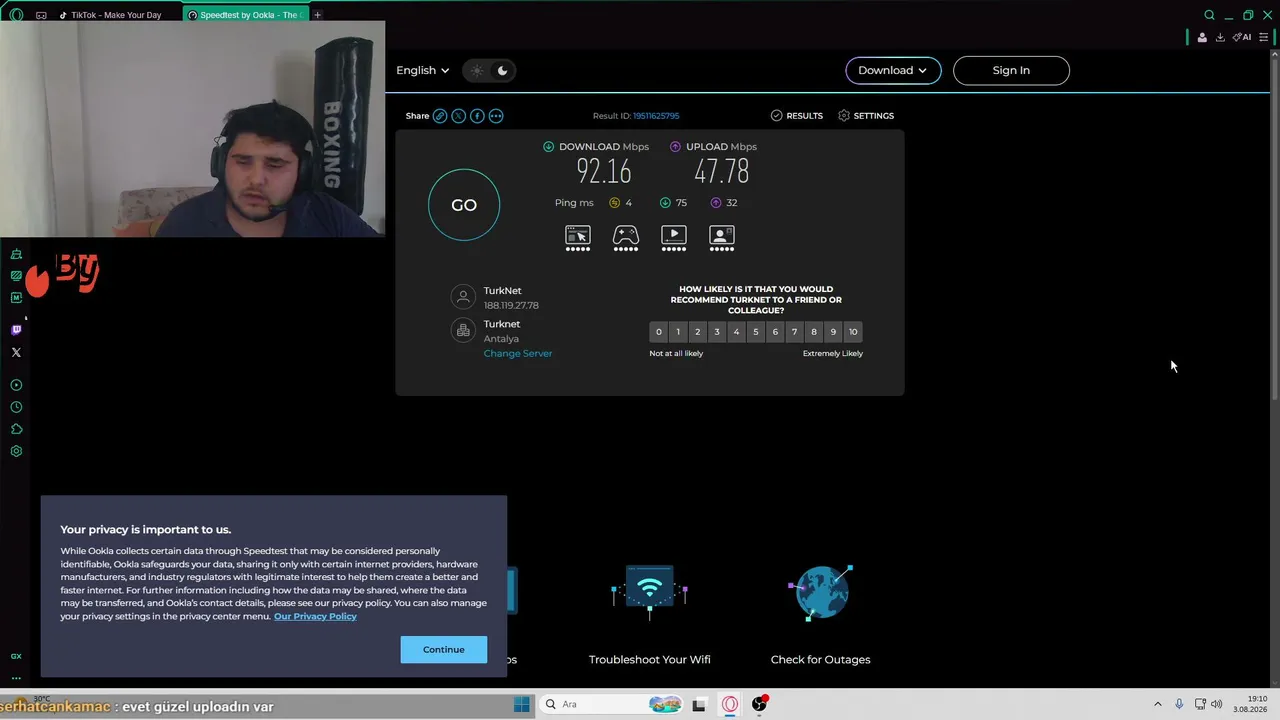Image resolution: width=1280 pixels, height=720 pixels.
Task: Share result on Facebook
Action: click(x=477, y=116)
